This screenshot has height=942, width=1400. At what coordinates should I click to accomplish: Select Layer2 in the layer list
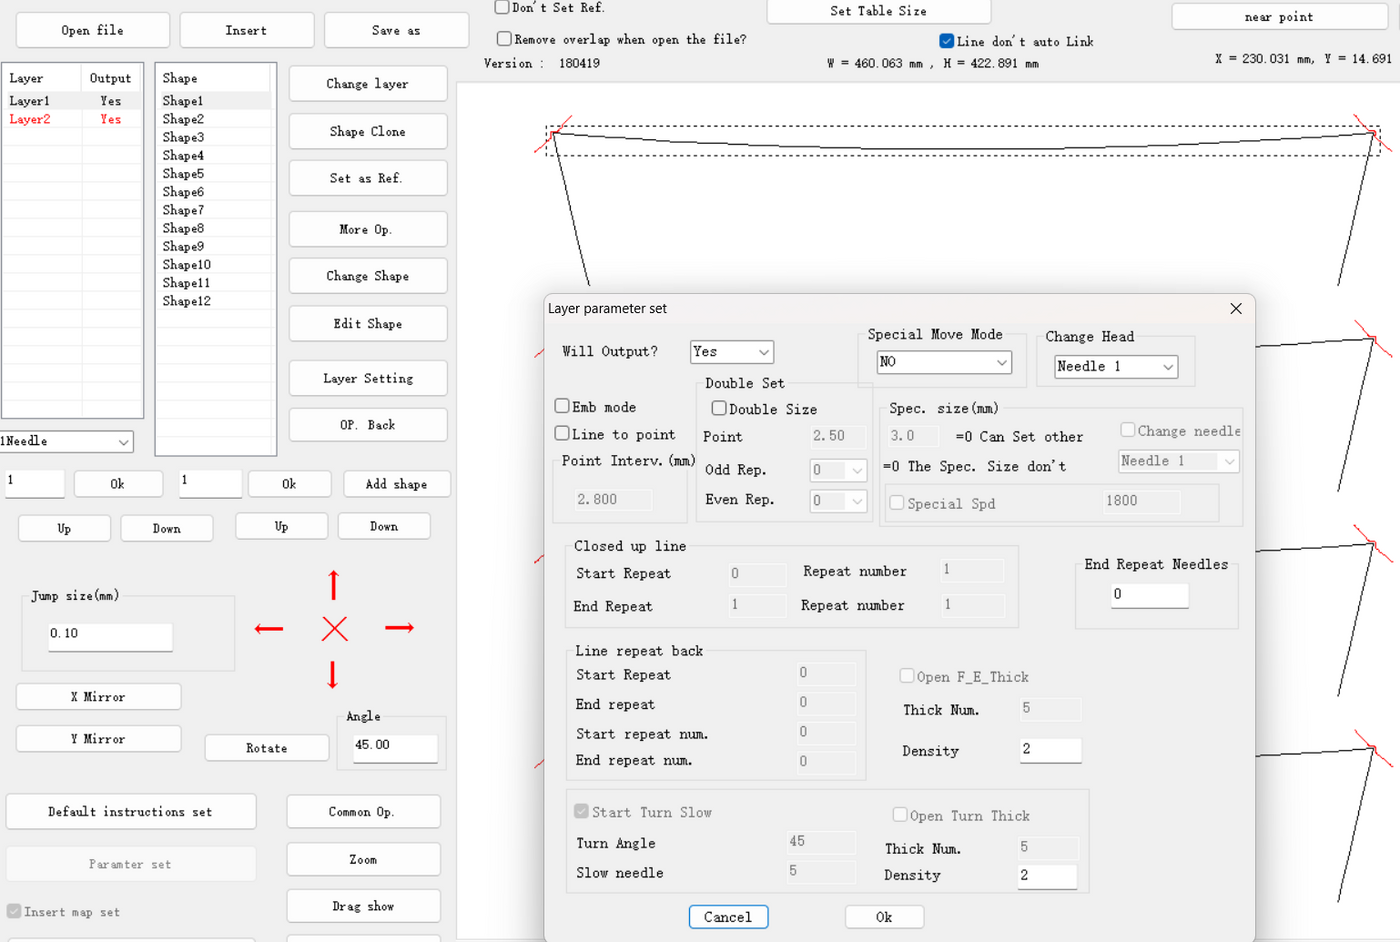[x=30, y=119]
